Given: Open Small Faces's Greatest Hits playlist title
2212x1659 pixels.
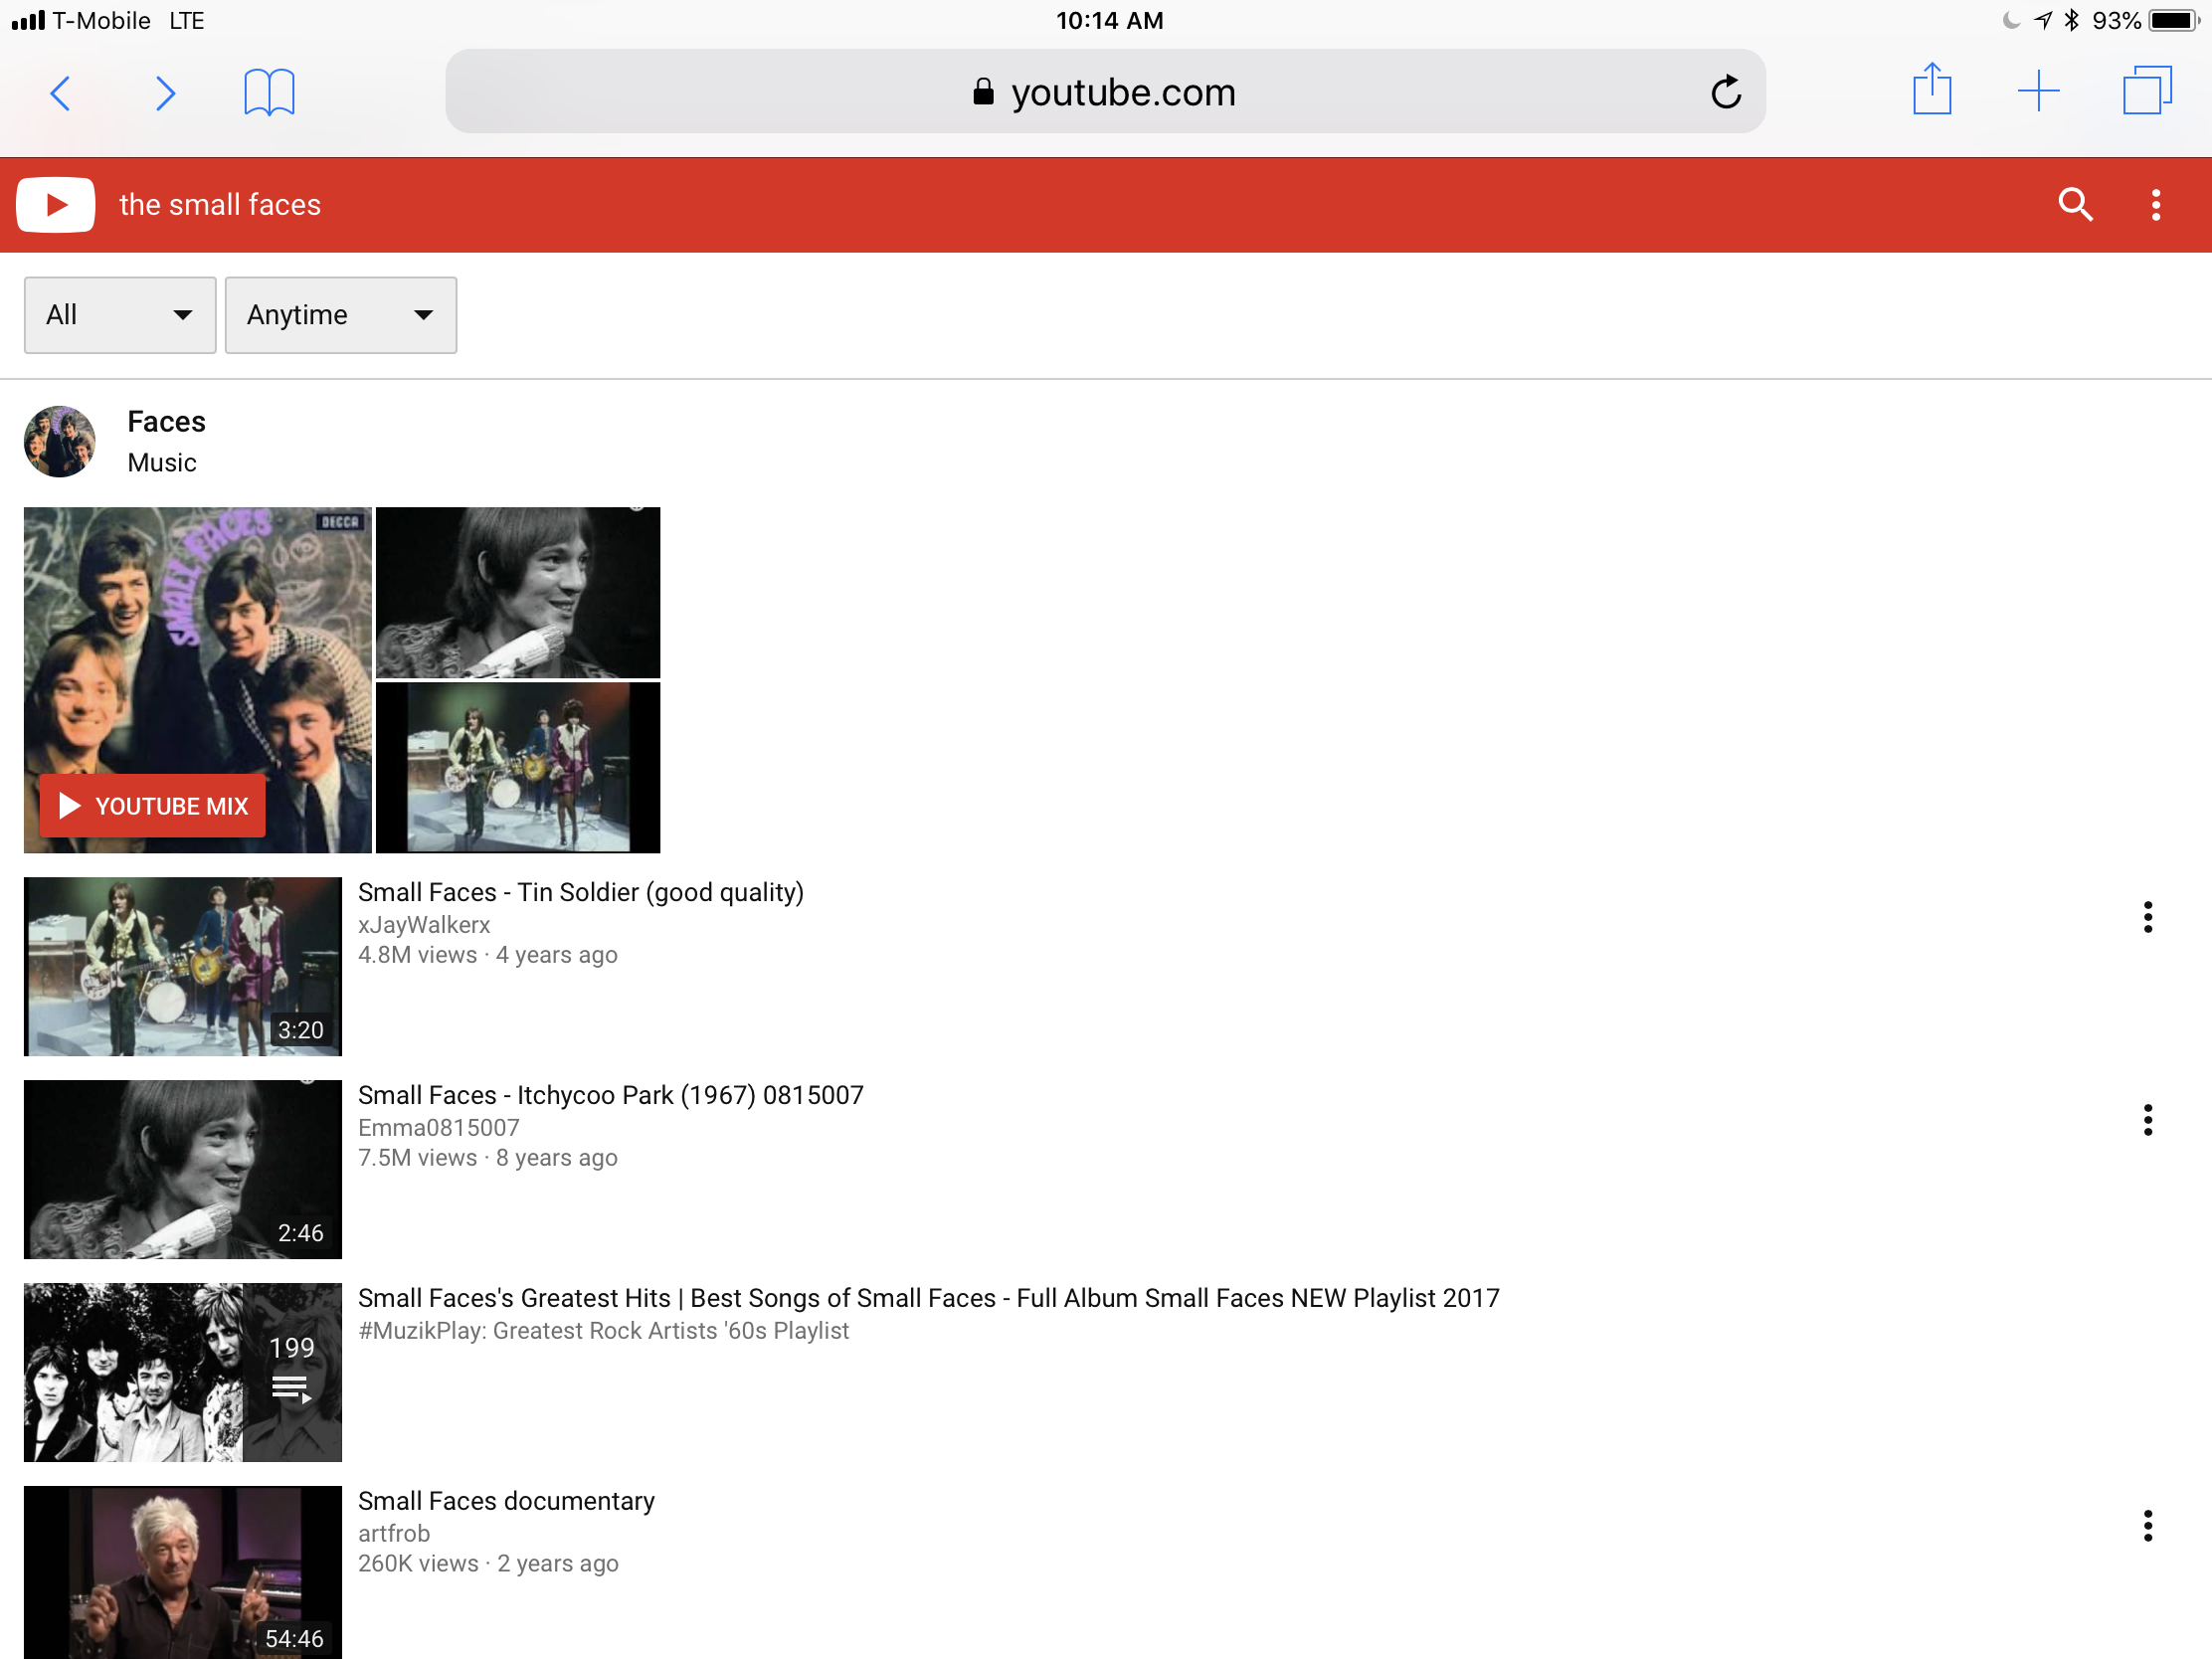Looking at the screenshot, I should click(929, 1298).
